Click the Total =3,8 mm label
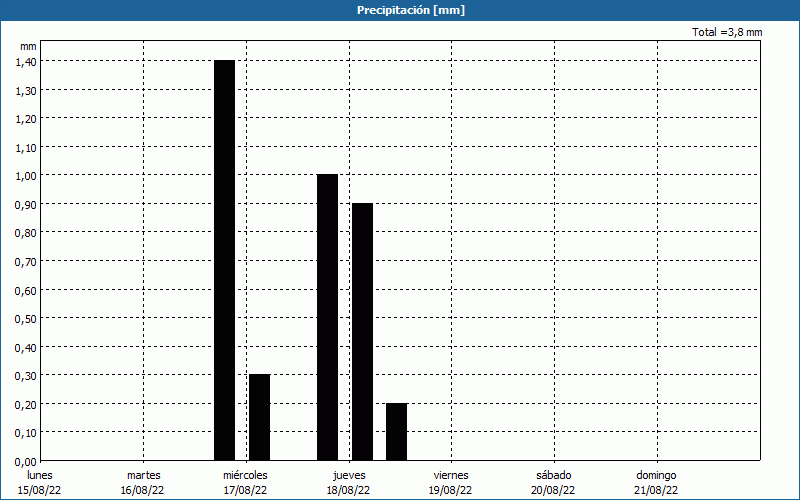The height and width of the screenshot is (500, 800). tap(727, 32)
